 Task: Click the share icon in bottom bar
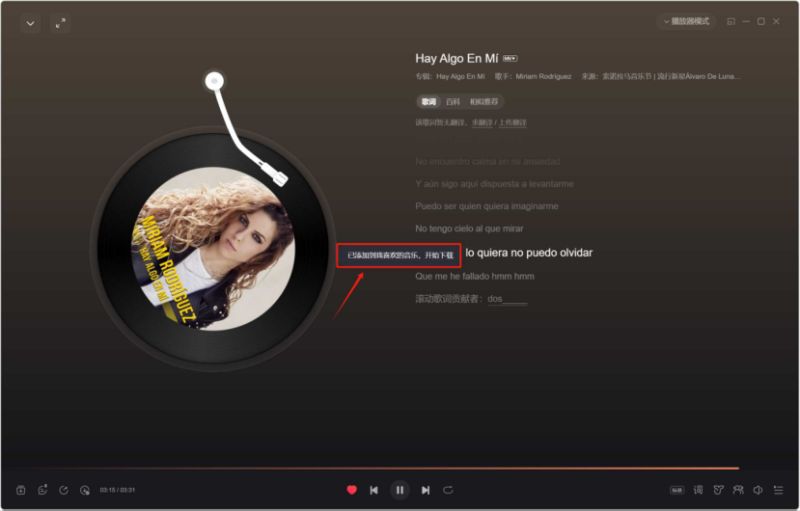pos(64,490)
